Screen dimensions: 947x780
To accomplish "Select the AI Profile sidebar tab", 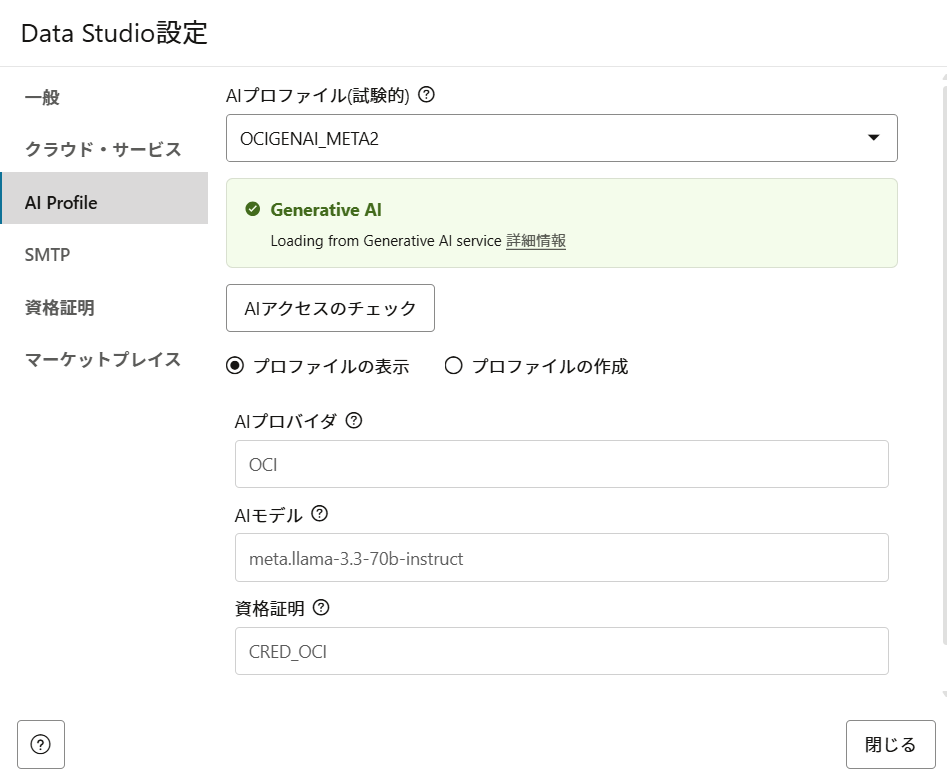I will point(104,202).
